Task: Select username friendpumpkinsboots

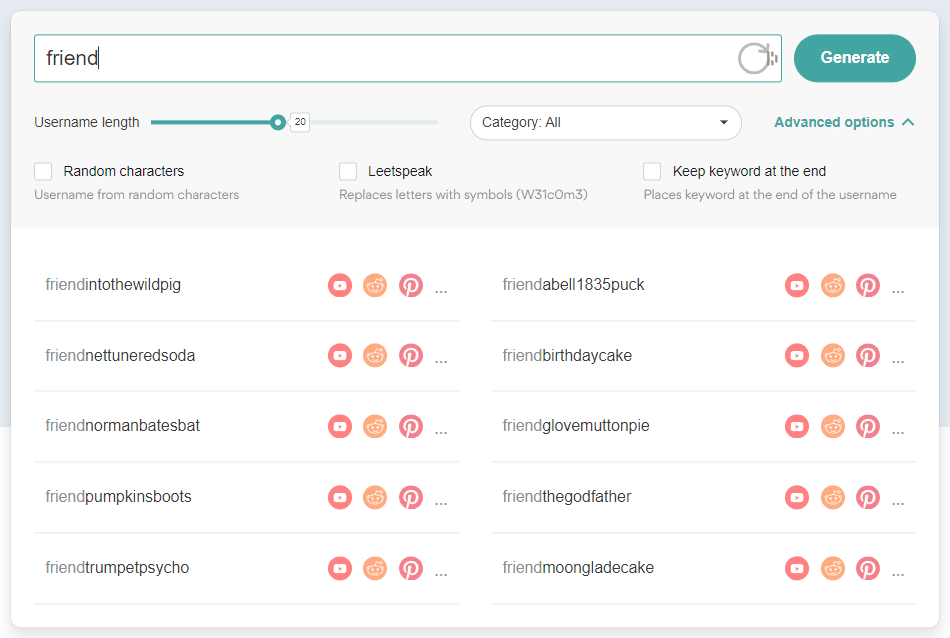Action: pos(118,496)
